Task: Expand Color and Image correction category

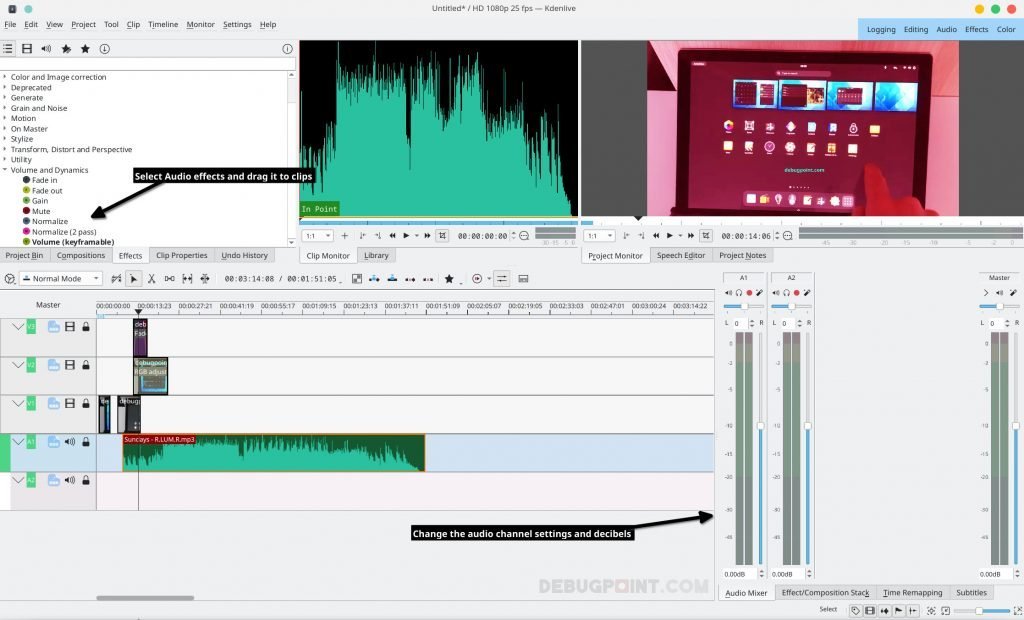Action: [5, 77]
